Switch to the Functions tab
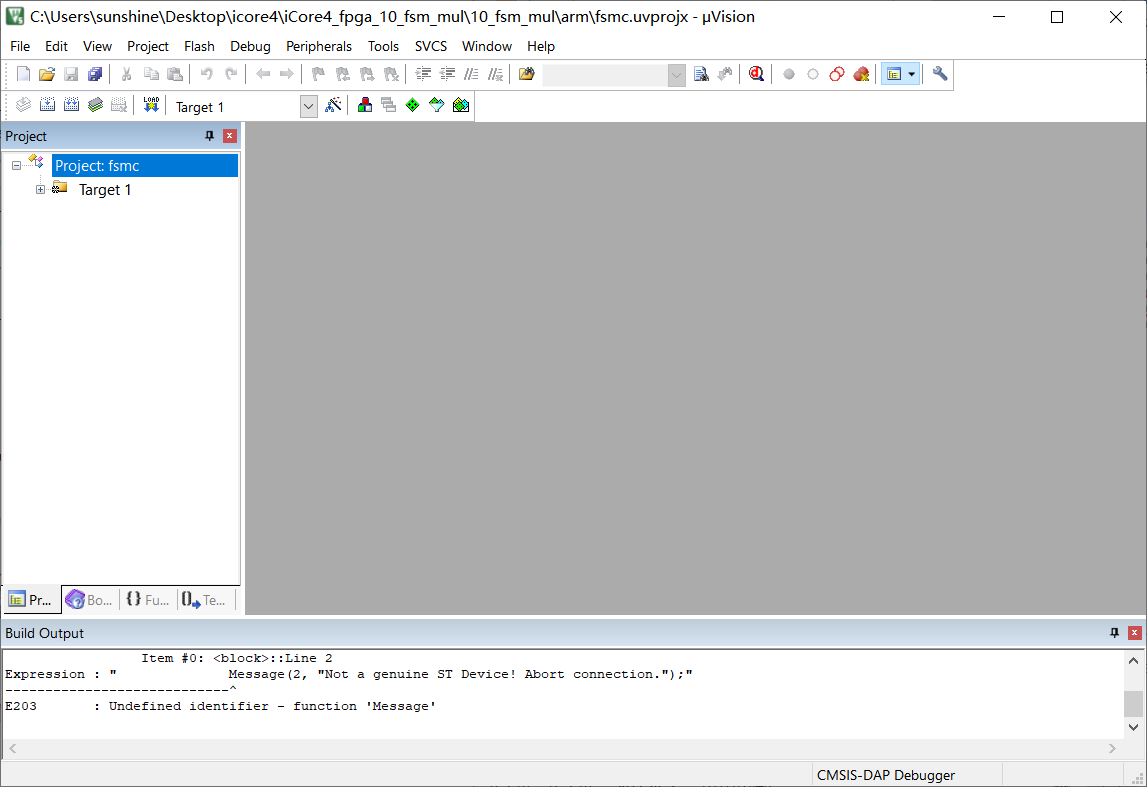1147x787 pixels. tap(147, 600)
